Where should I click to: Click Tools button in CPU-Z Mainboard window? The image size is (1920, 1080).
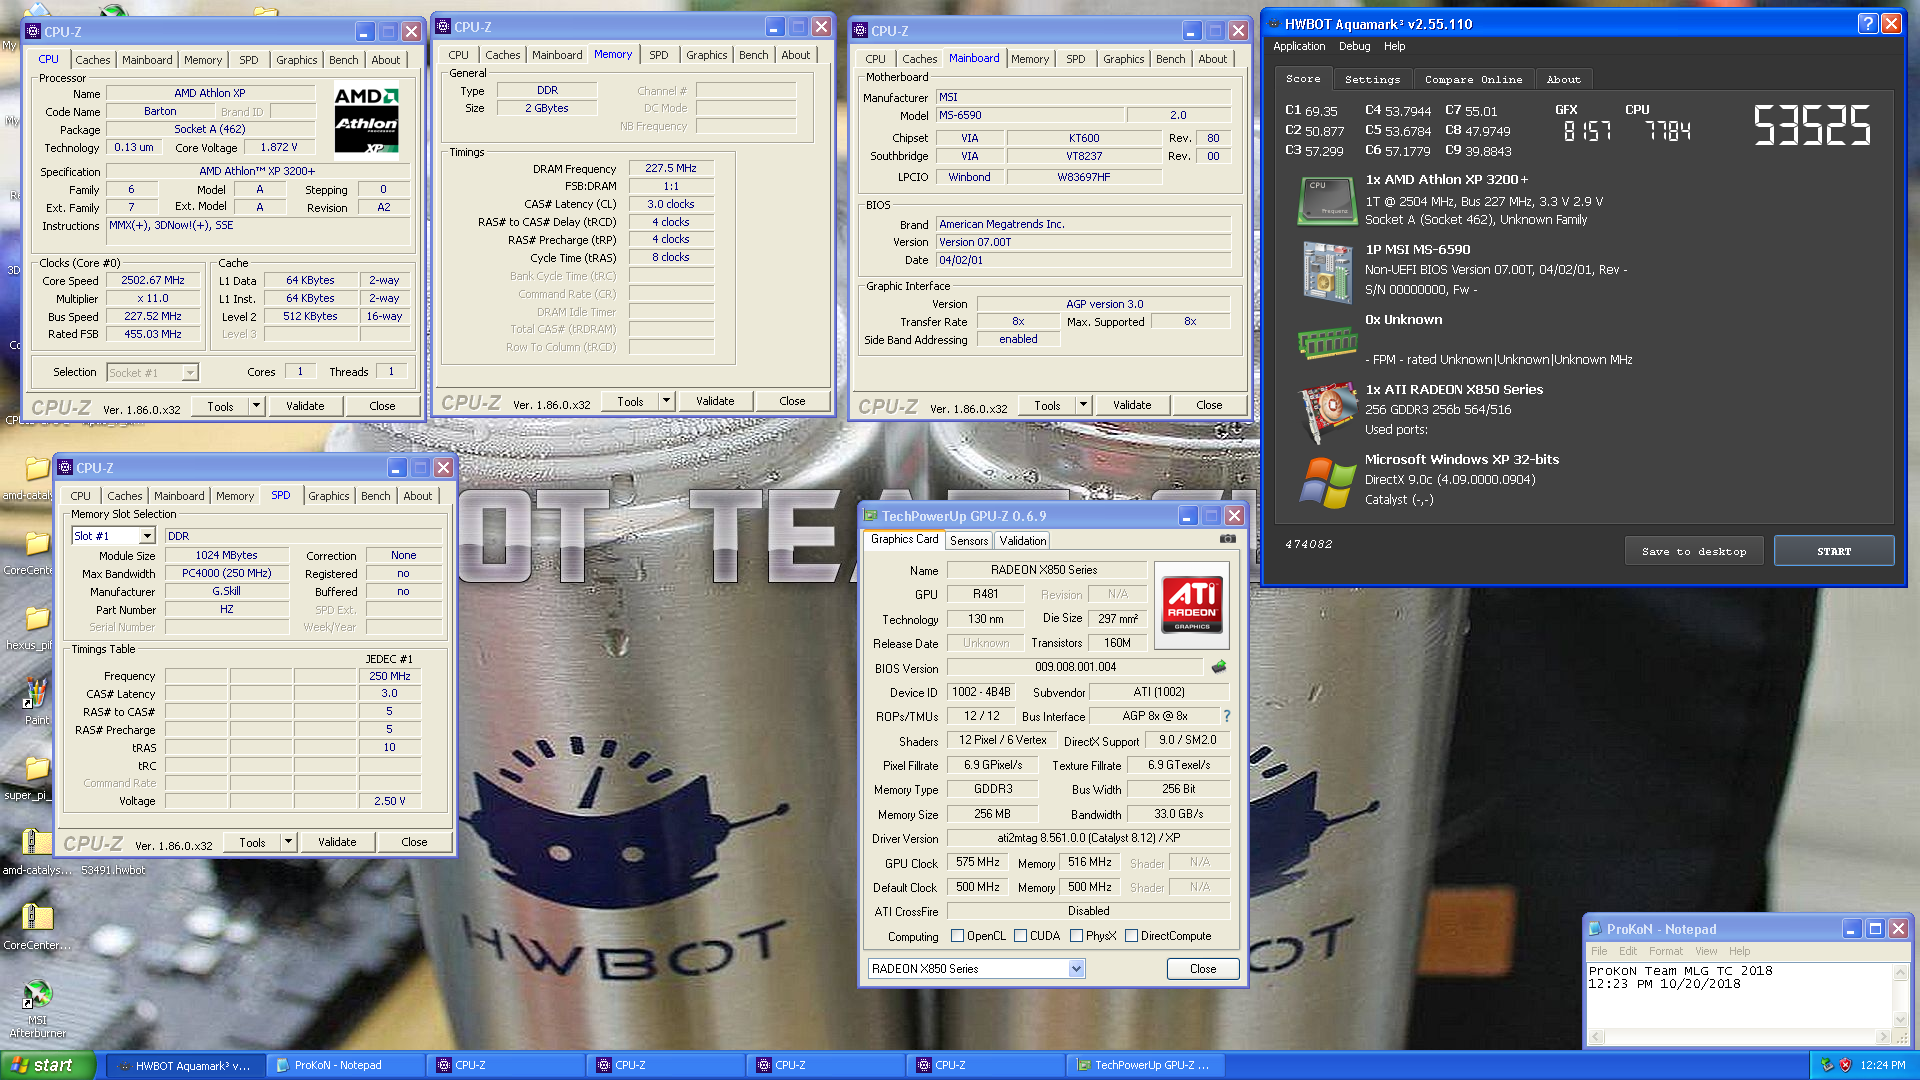[x=1047, y=405]
